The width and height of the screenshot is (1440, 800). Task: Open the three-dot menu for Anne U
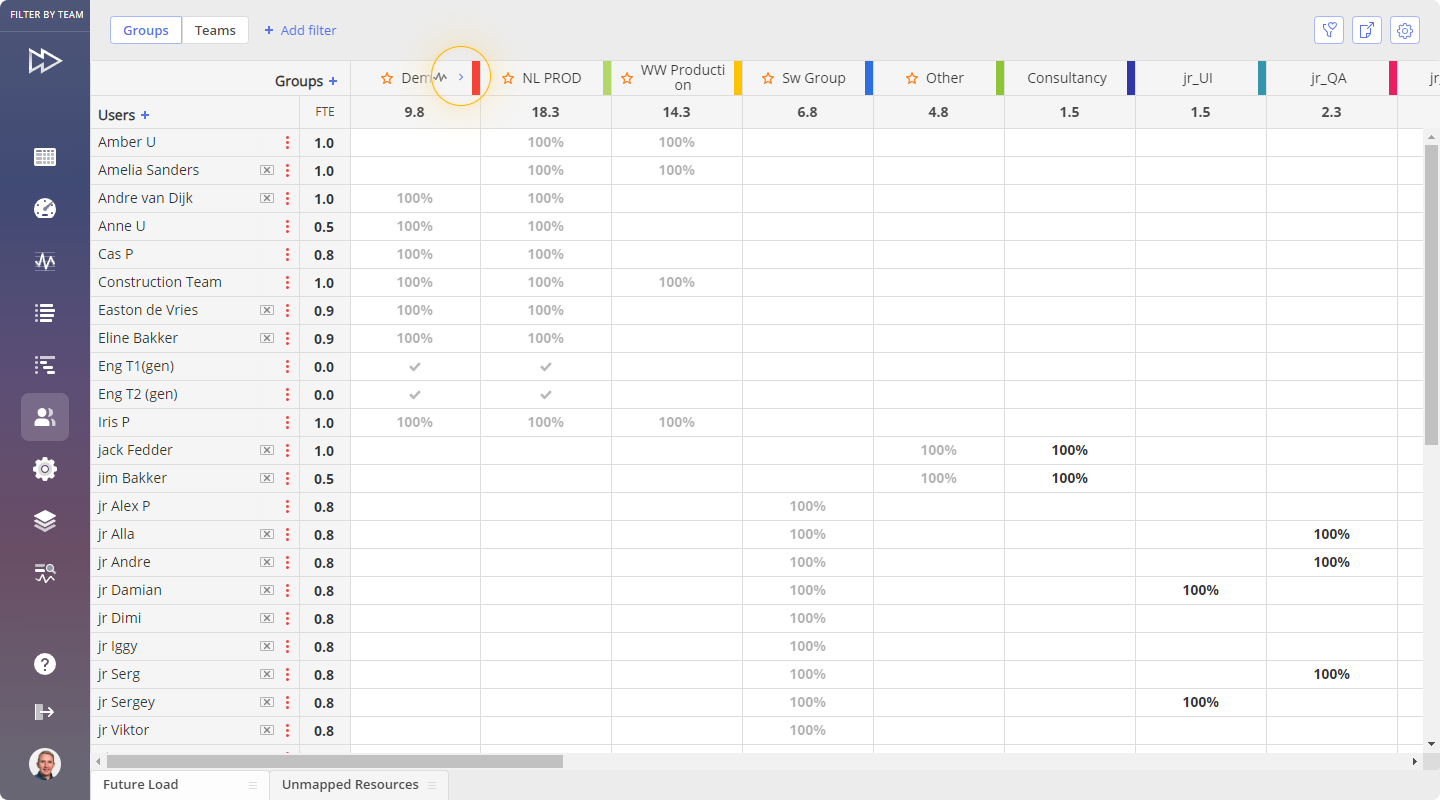pos(288,226)
